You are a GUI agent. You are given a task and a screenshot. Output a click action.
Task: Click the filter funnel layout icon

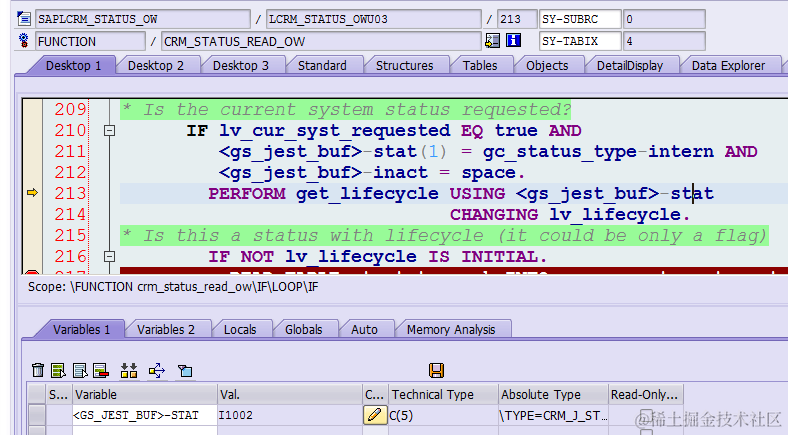coord(185,371)
